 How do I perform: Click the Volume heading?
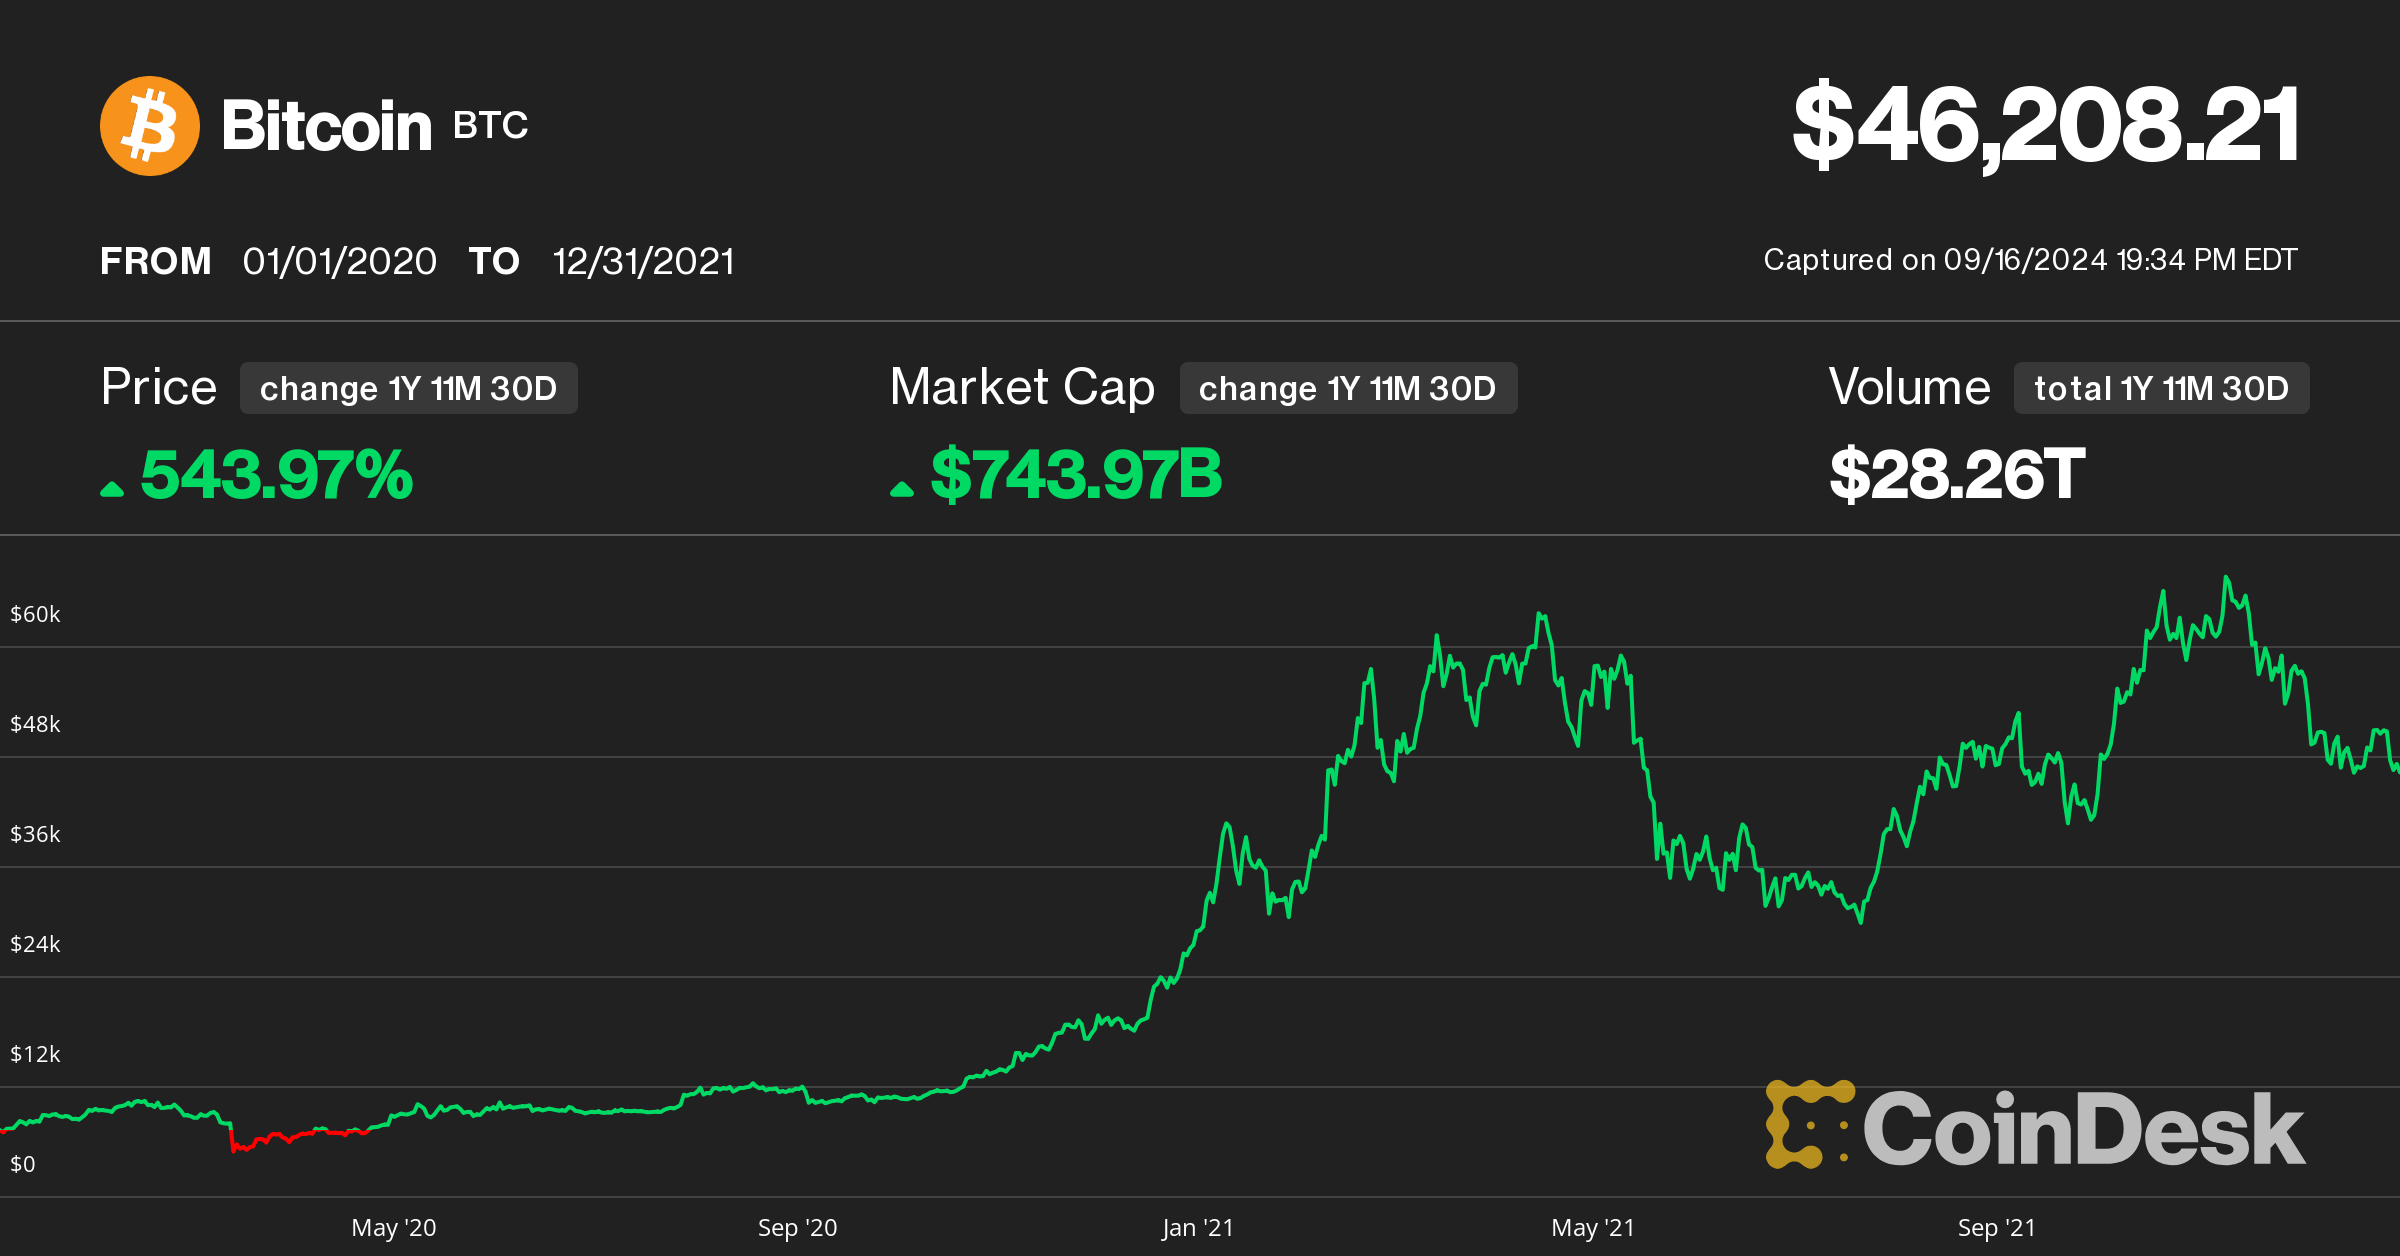pyautogui.click(x=1909, y=387)
